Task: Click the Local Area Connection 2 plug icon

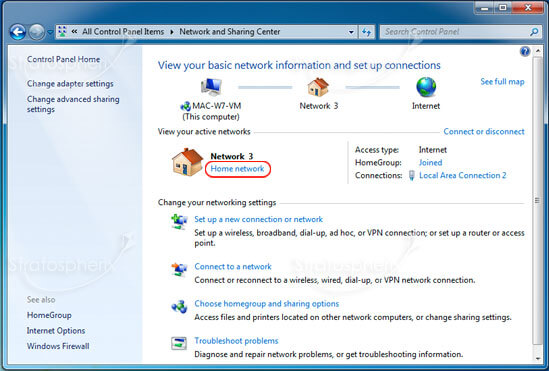Action: click(412, 175)
